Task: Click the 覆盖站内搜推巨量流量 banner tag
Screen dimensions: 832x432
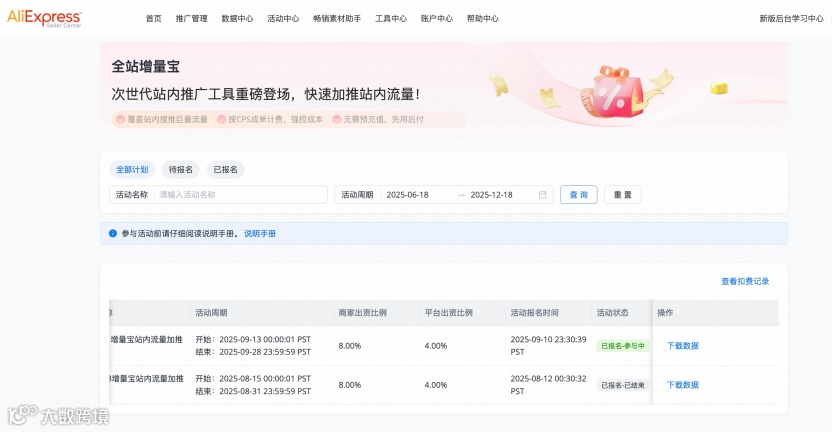Action: tap(162, 119)
